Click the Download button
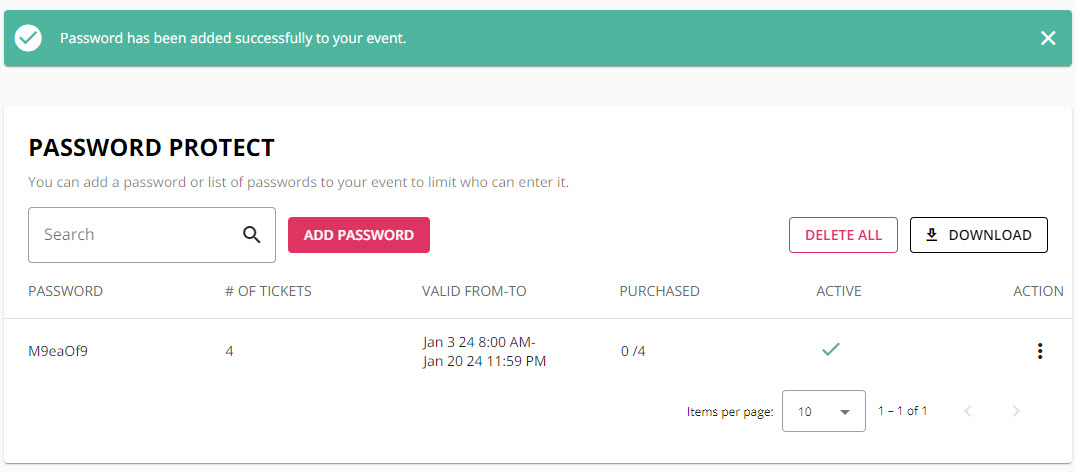Screen dimensions: 1076x472 coord(979,235)
